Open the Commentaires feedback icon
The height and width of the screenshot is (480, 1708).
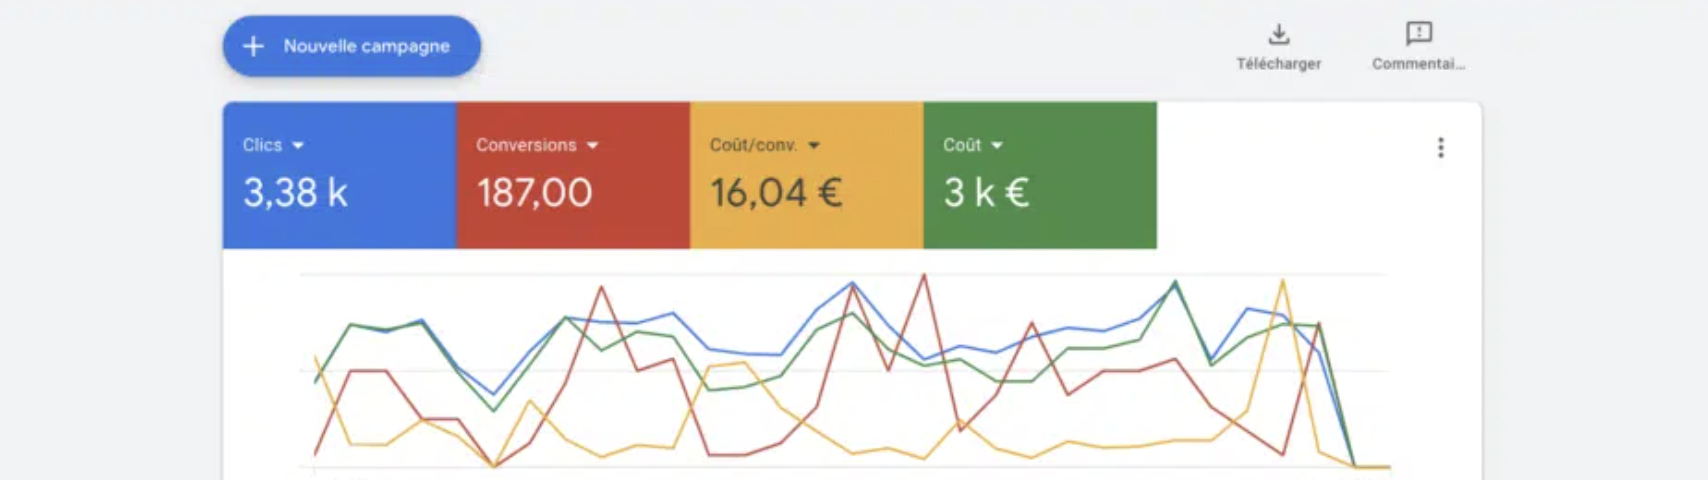point(1418,34)
